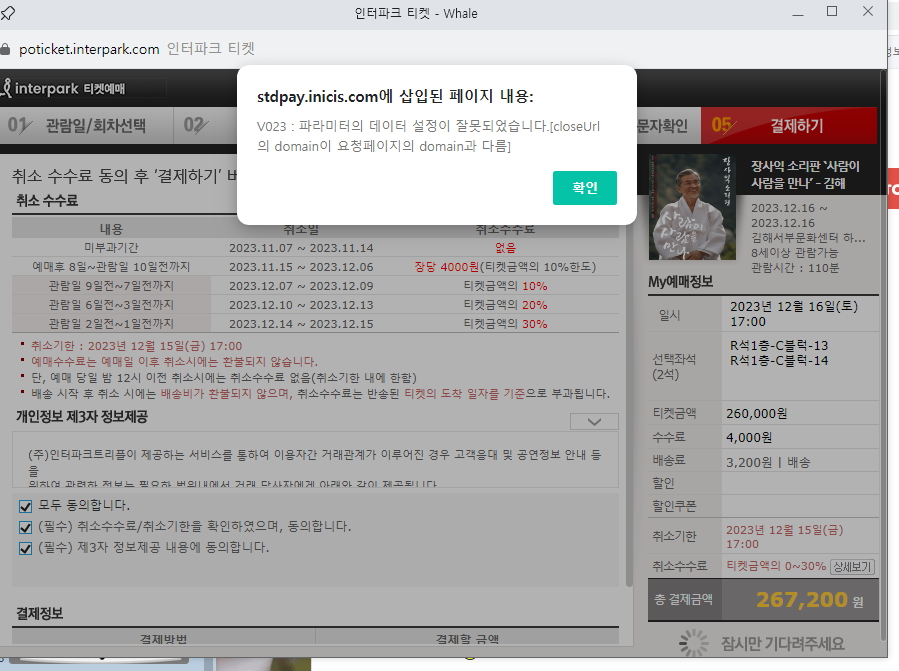The width and height of the screenshot is (899, 671).
Task: Uncheck the 취소수수료/취소기한 agreement checkbox
Action: click(x=26, y=527)
